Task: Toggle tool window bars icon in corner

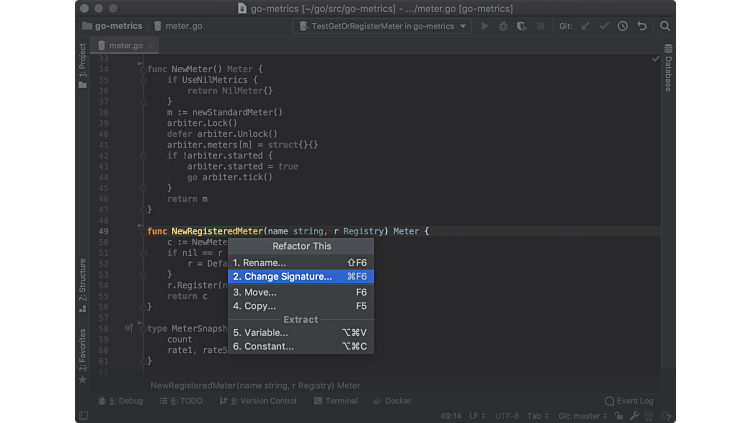Action: [x=83, y=415]
